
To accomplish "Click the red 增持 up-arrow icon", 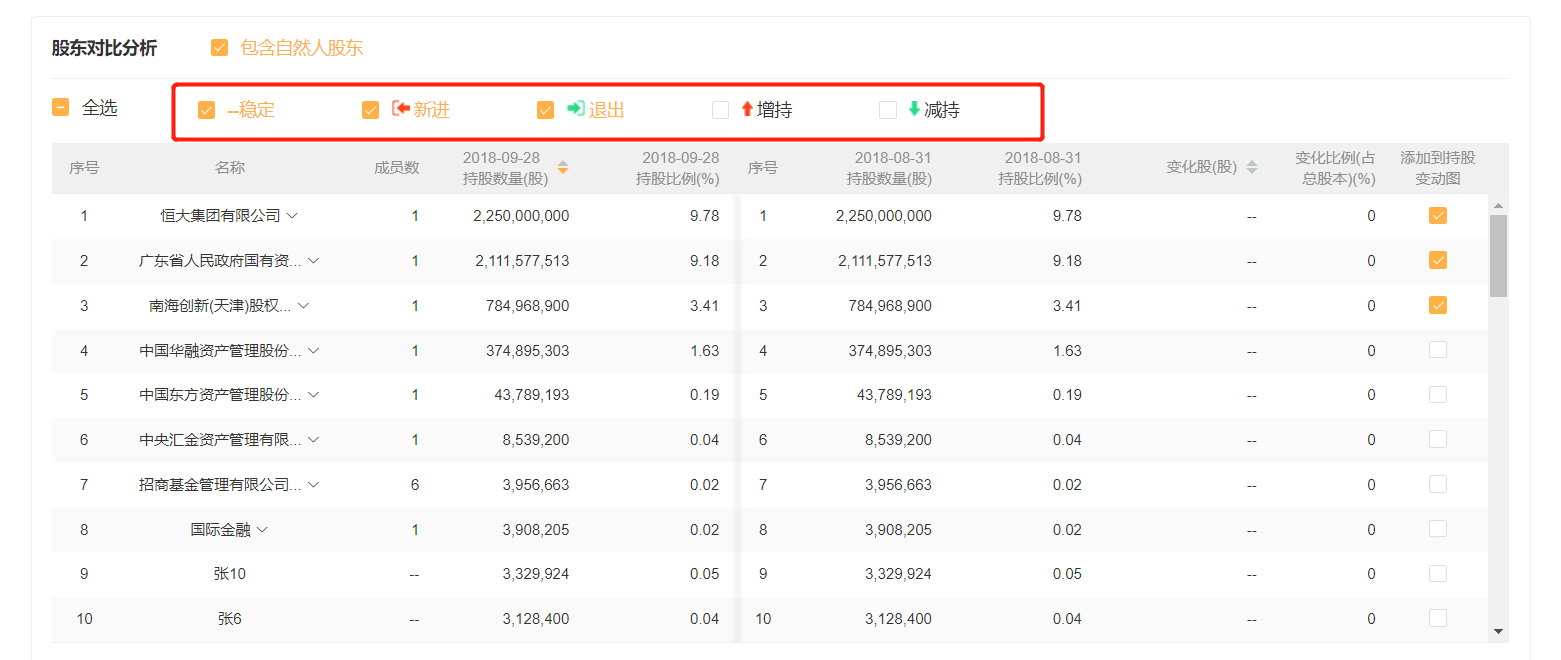I will pyautogui.click(x=747, y=109).
